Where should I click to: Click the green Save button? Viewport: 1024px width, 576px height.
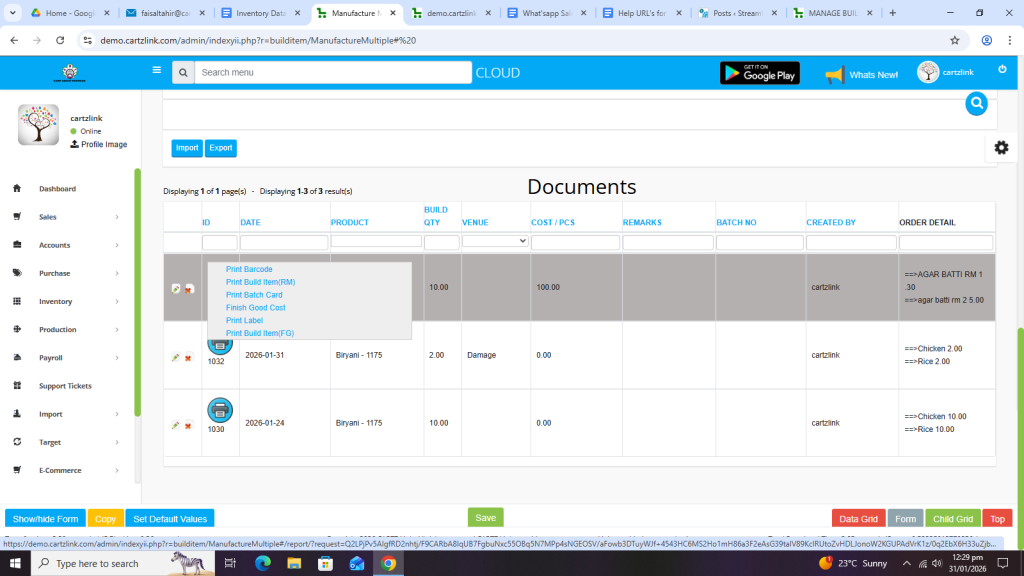coord(485,518)
